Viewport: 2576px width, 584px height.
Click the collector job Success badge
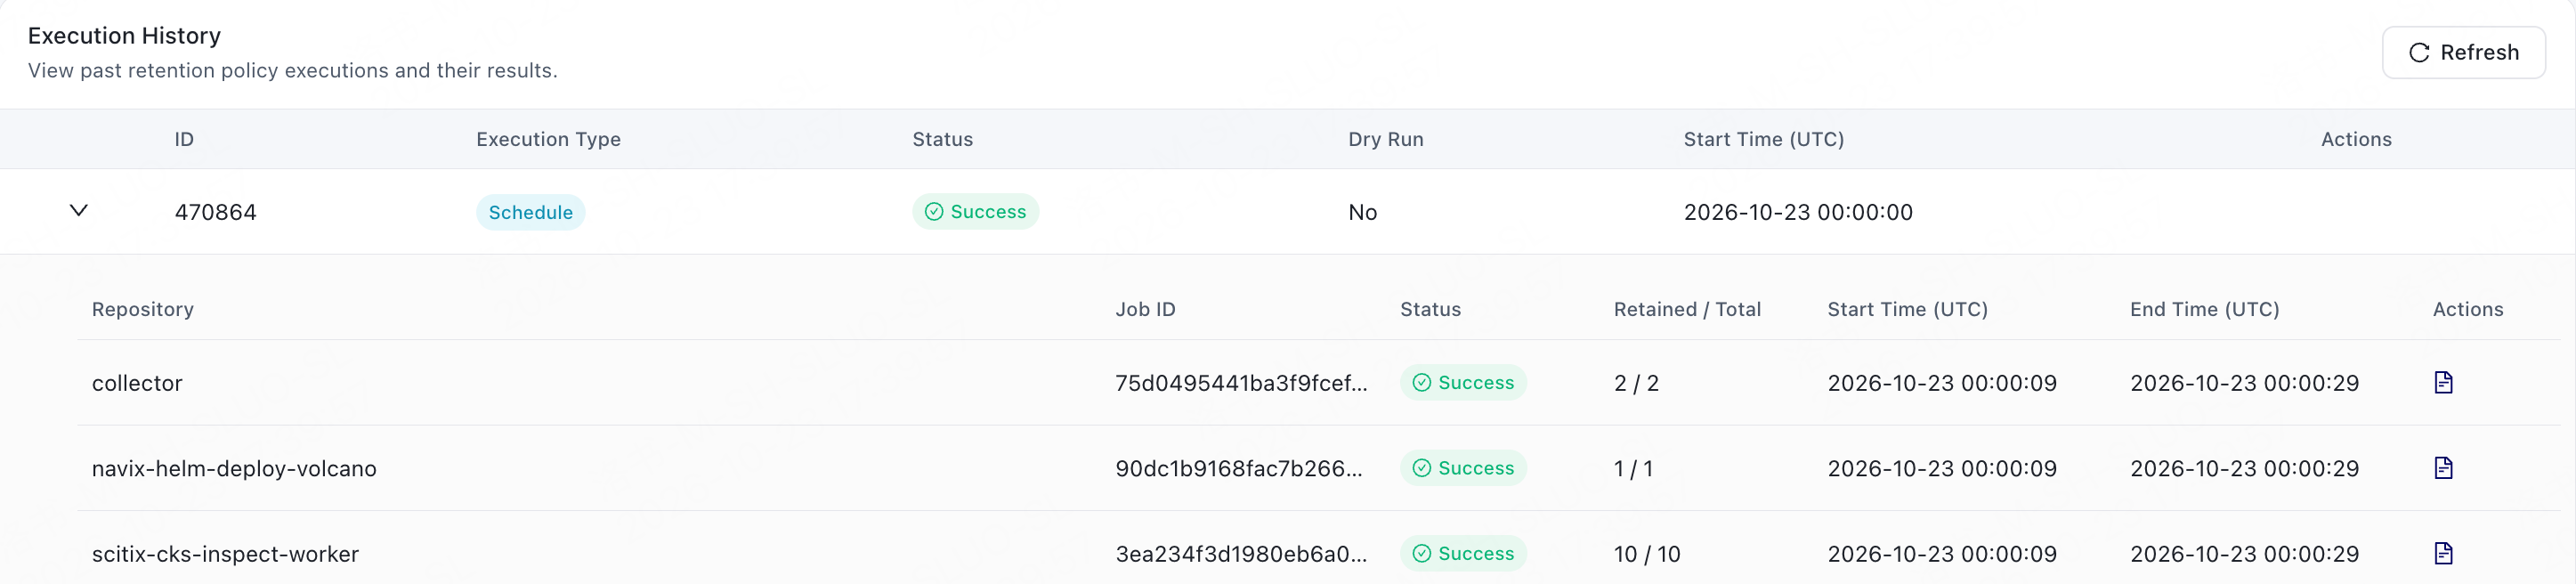[1463, 382]
